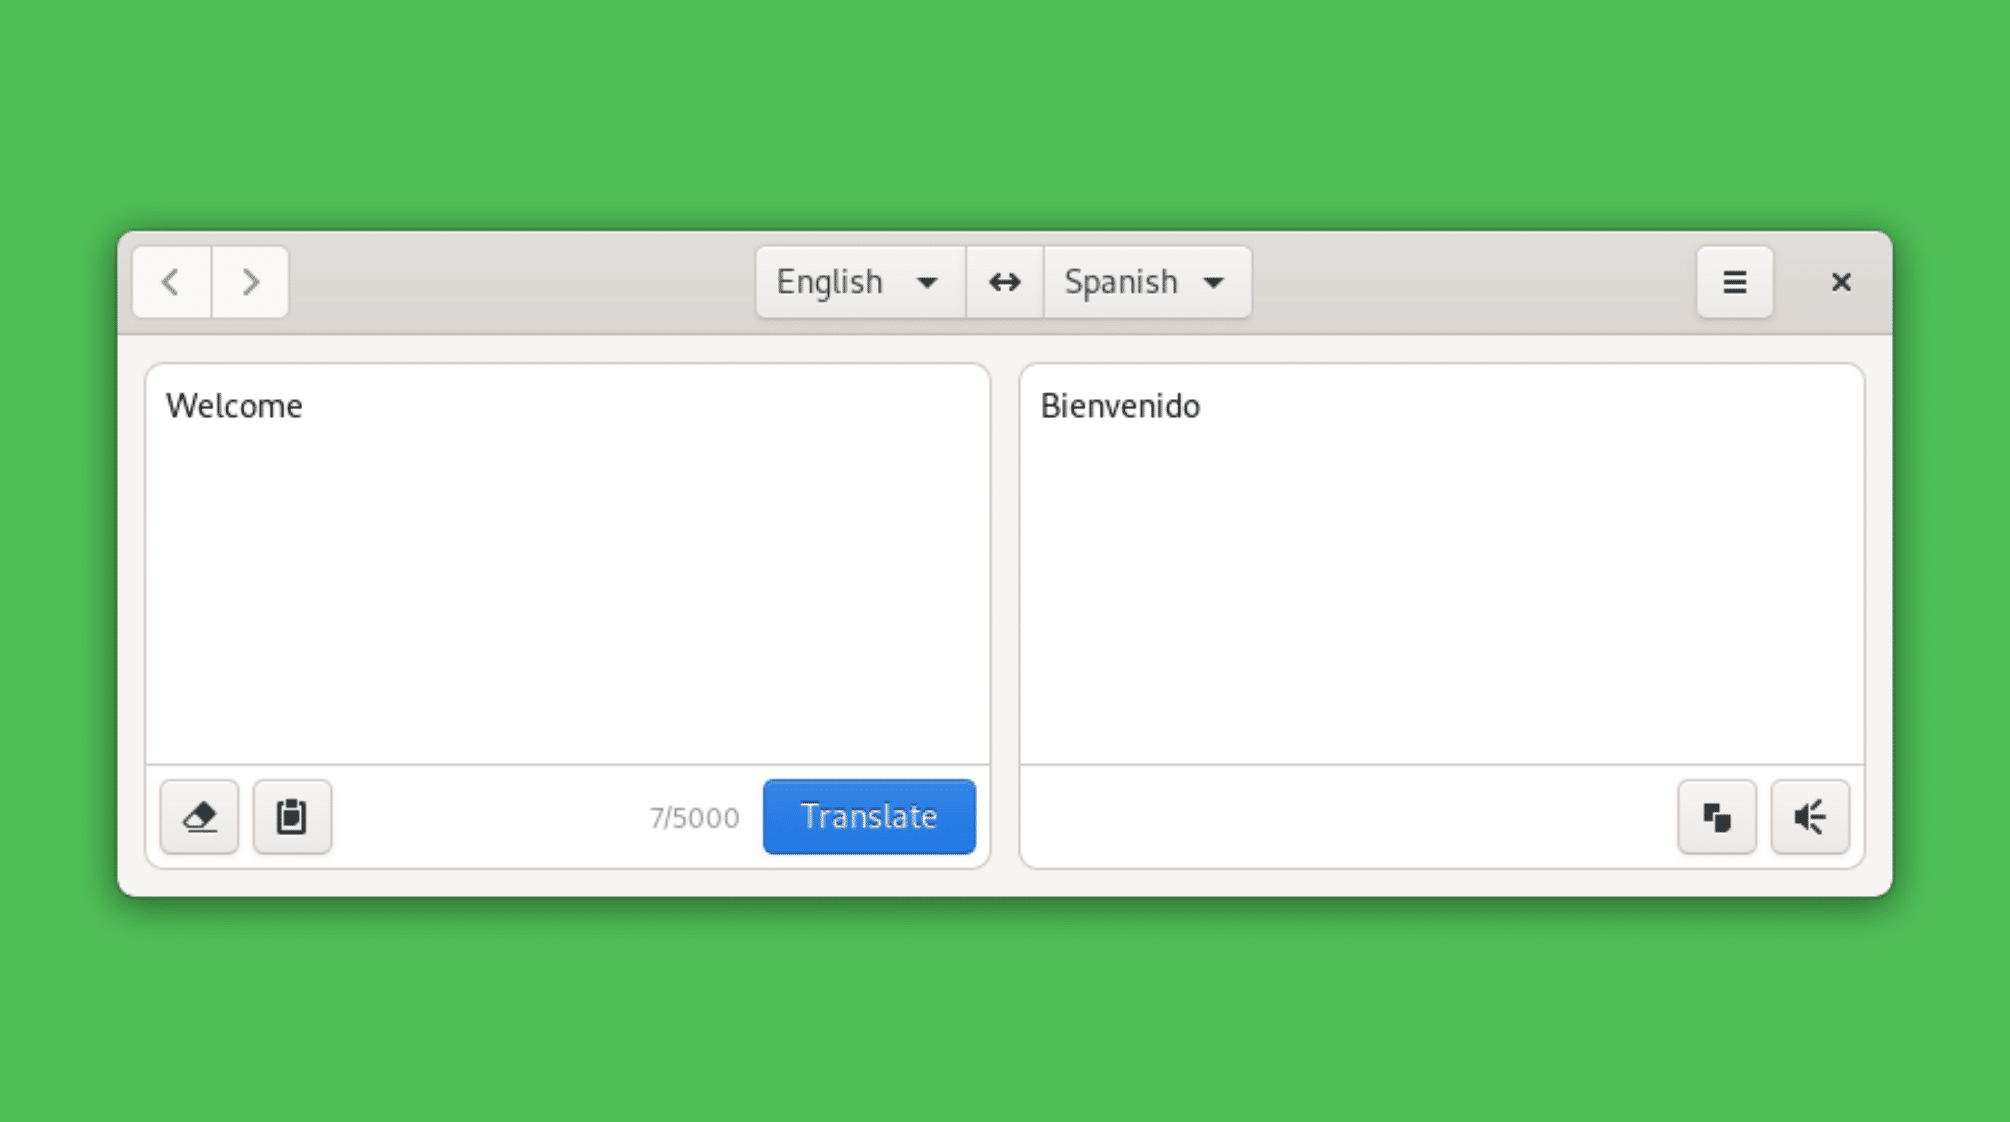Image resolution: width=2010 pixels, height=1122 pixels.
Task: Click the Bienvenido translation output area
Action: click(x=1442, y=564)
